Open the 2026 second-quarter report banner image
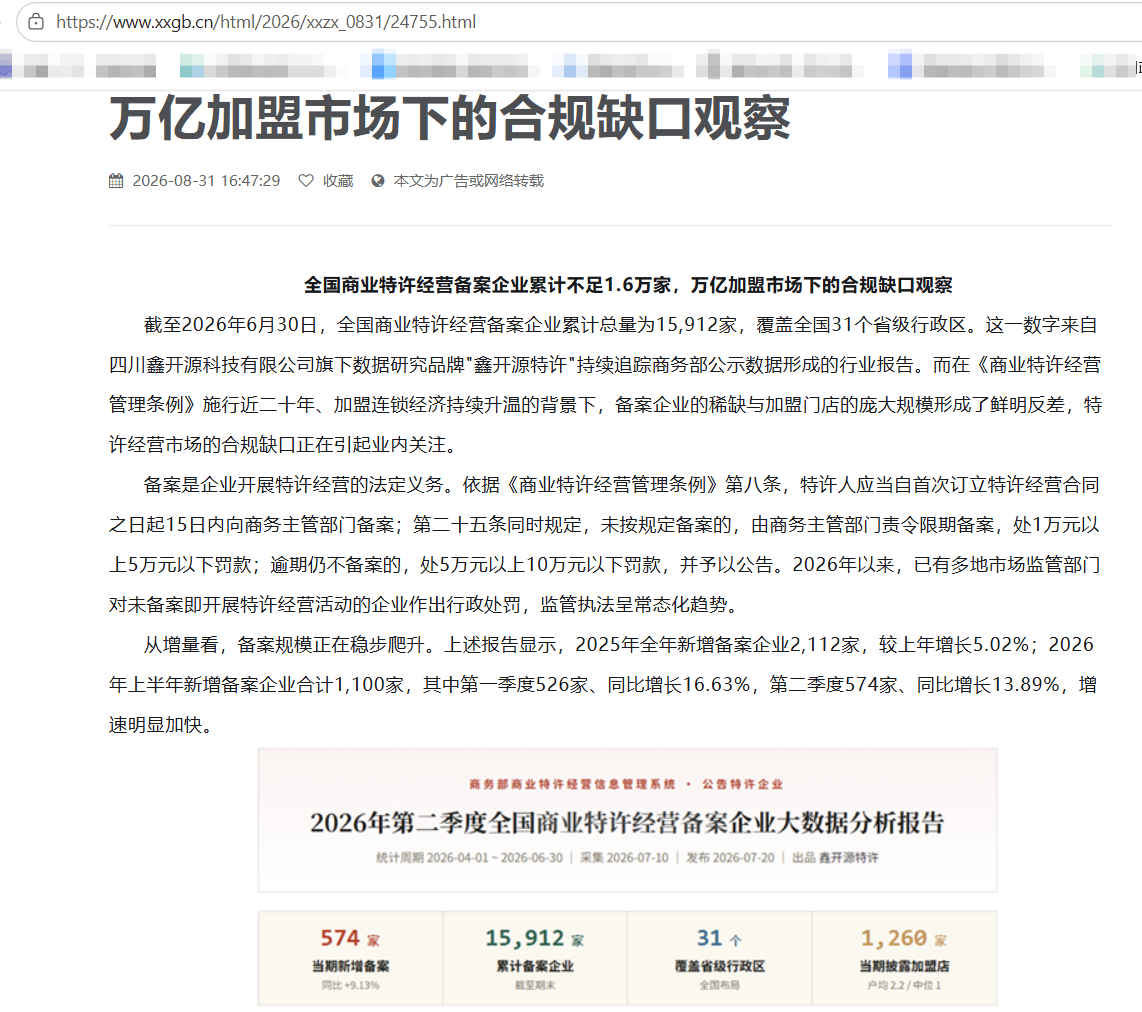1142x1012 pixels. pos(627,820)
